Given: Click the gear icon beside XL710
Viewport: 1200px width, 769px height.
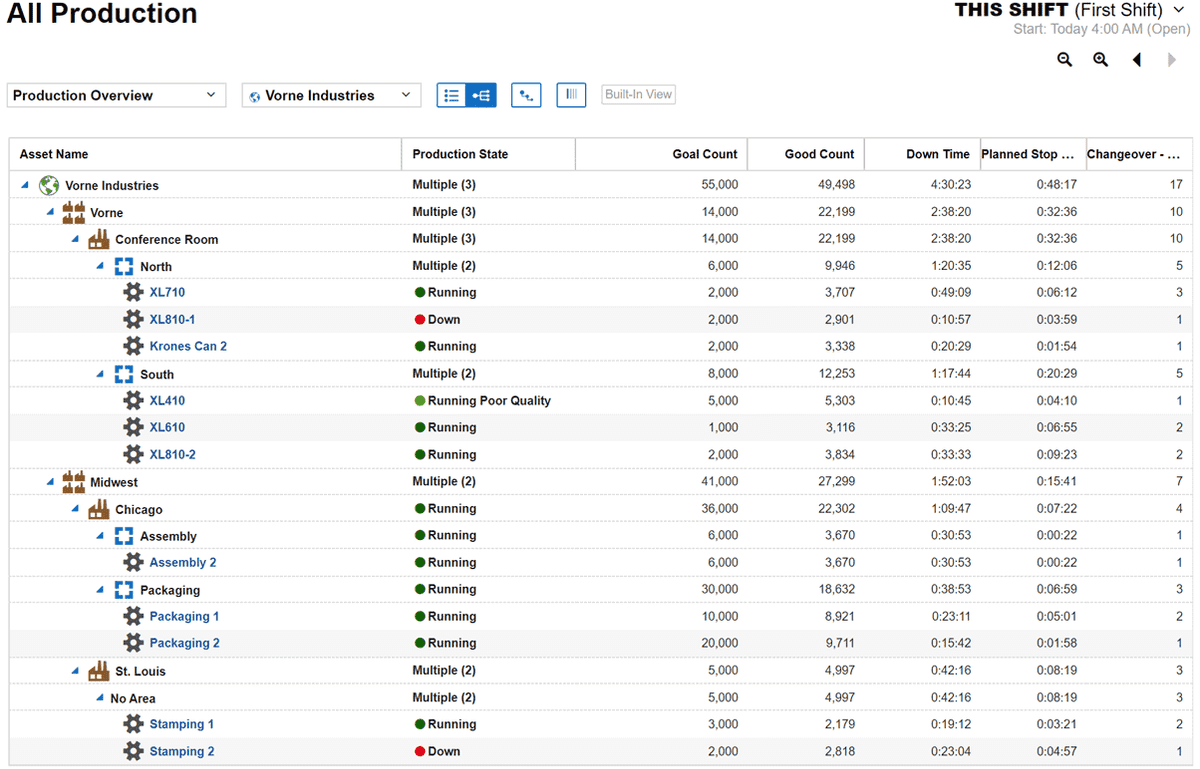Looking at the screenshot, I should [133, 293].
